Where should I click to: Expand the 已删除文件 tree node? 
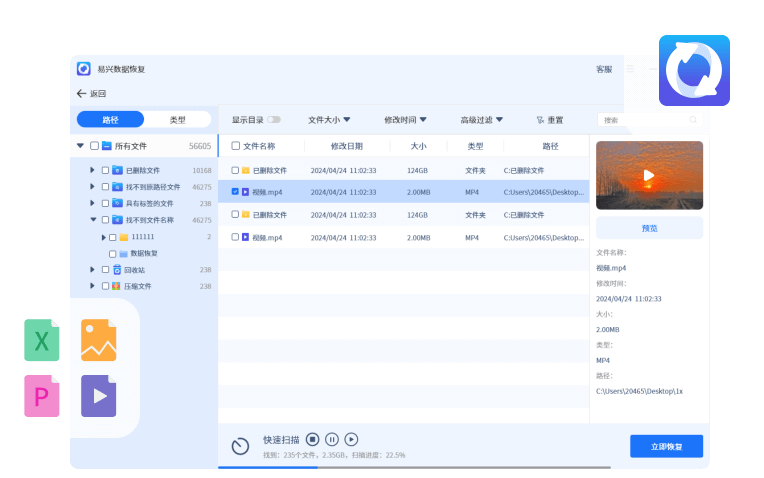92,170
